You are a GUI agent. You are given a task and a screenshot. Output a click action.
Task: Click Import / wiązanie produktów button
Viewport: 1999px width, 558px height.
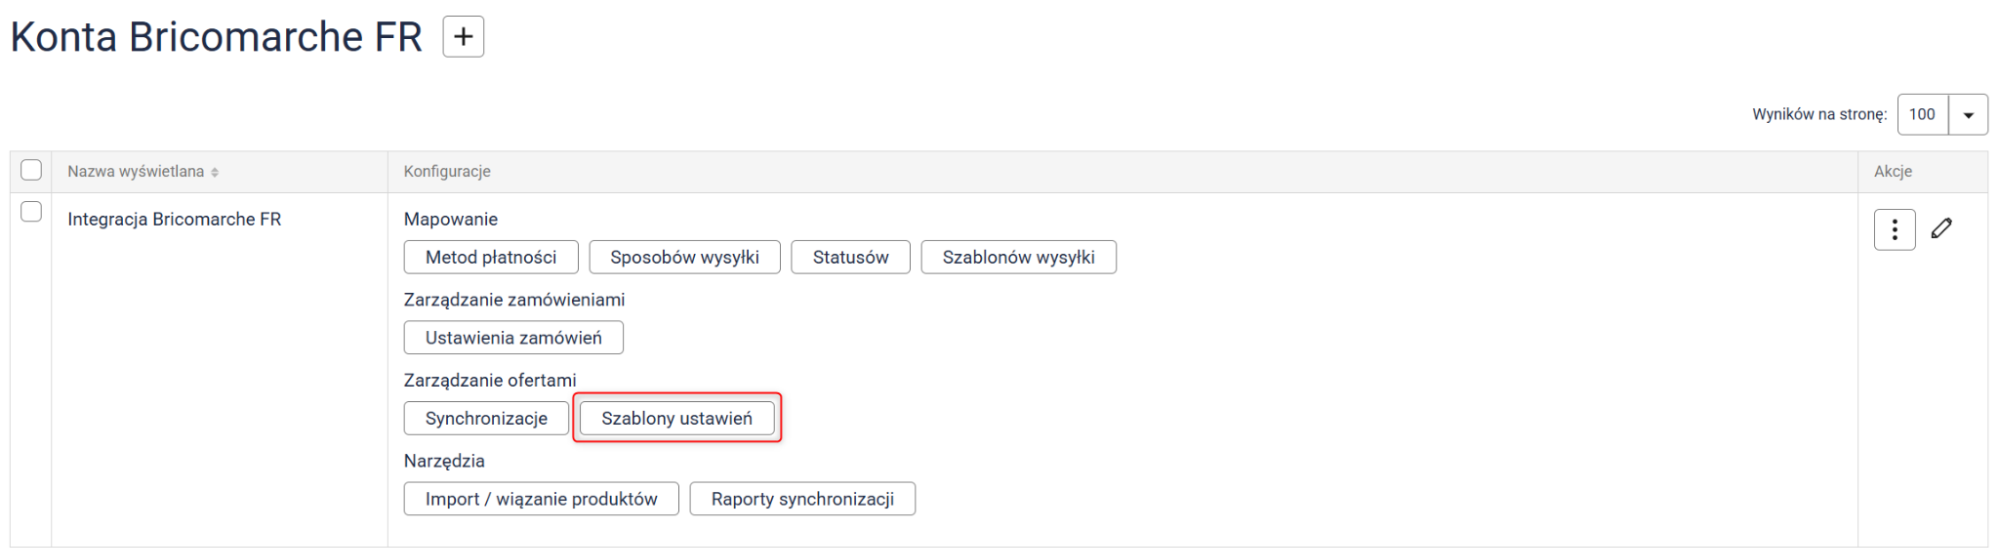point(541,499)
